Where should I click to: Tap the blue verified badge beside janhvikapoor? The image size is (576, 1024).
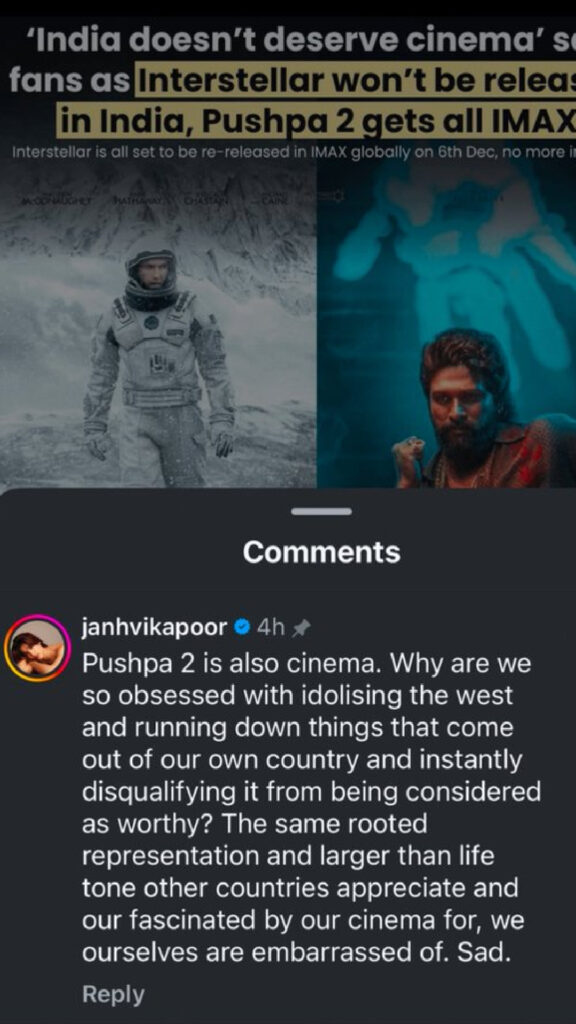[x=242, y=628]
